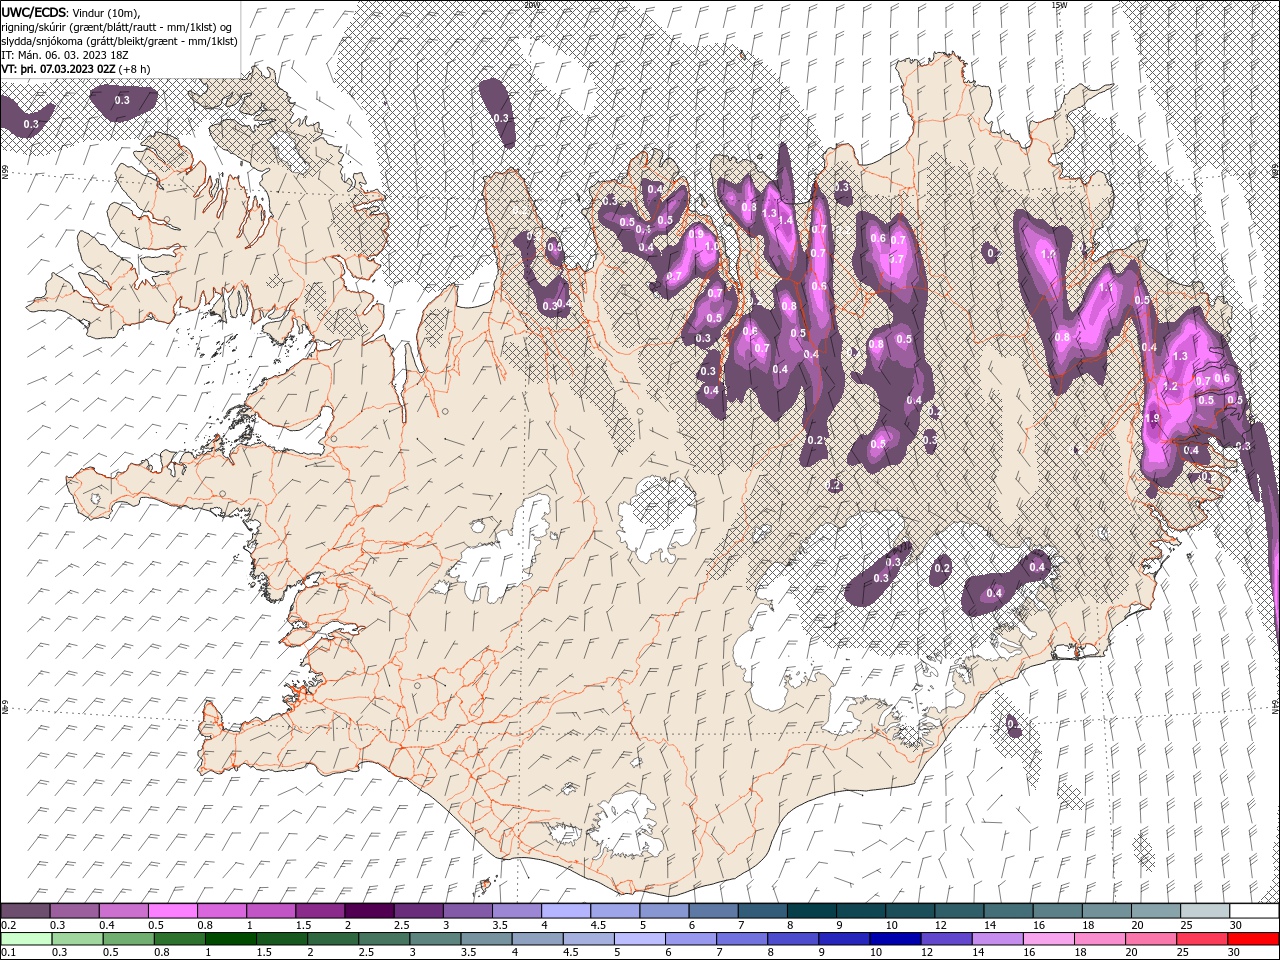Click the 'UWC/ECDS' title text
Viewport: 1280px width, 960px height.
(34, 12)
